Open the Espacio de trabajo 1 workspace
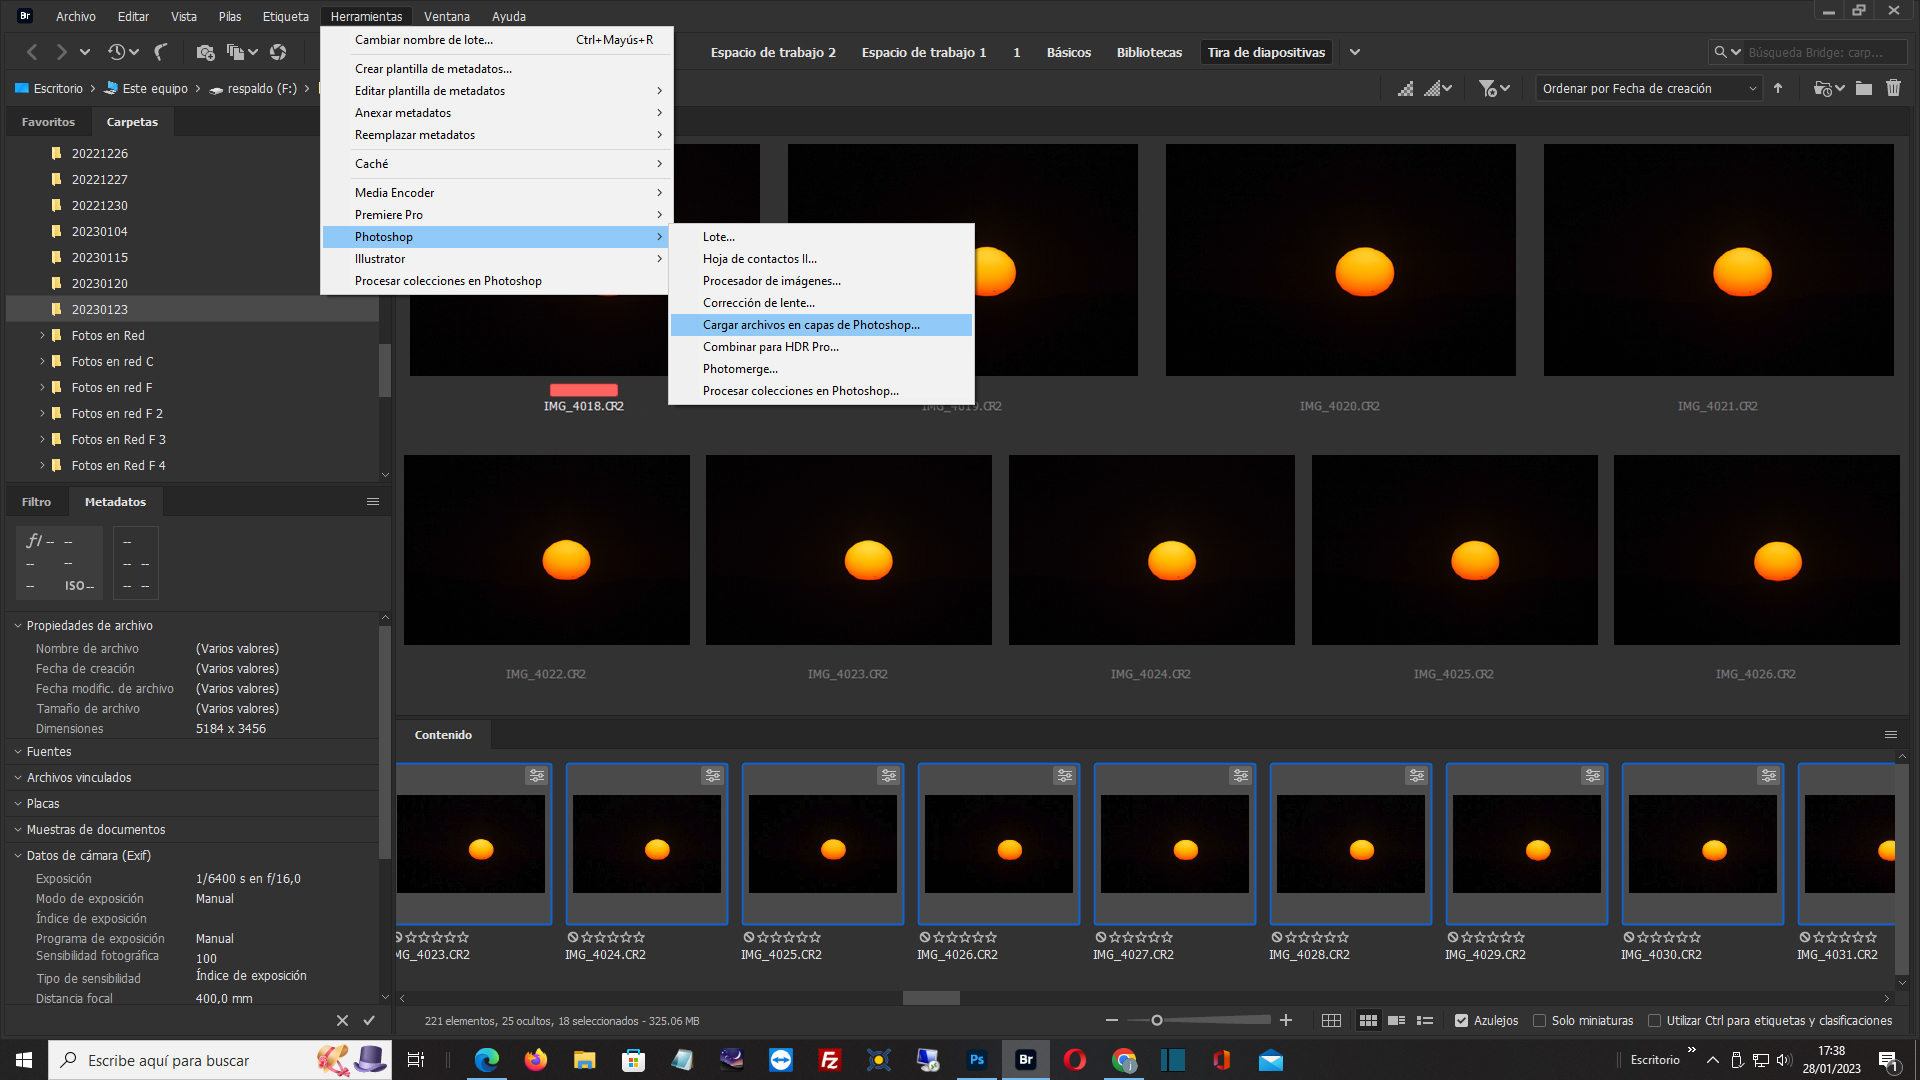Image resolution: width=1920 pixels, height=1080 pixels. click(x=923, y=52)
